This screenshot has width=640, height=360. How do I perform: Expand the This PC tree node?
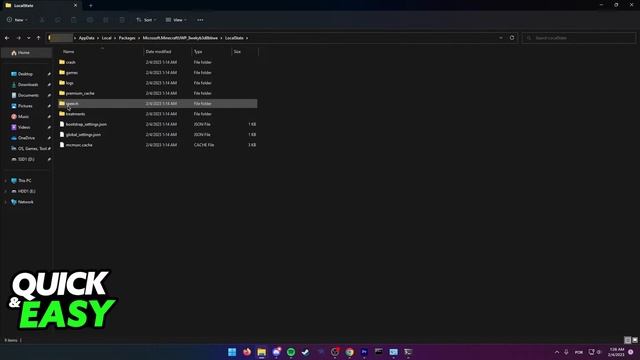pyautogui.click(x=5, y=180)
